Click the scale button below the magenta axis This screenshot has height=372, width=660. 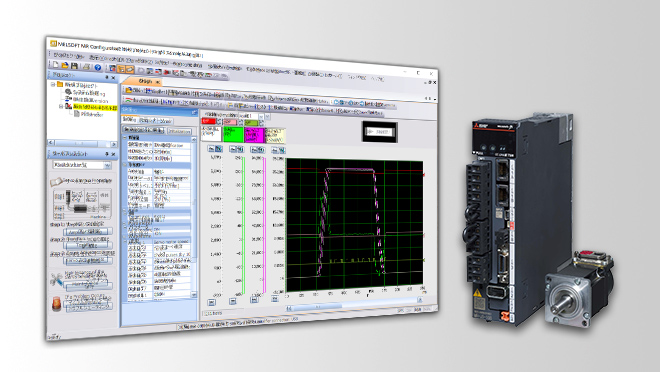[254, 300]
